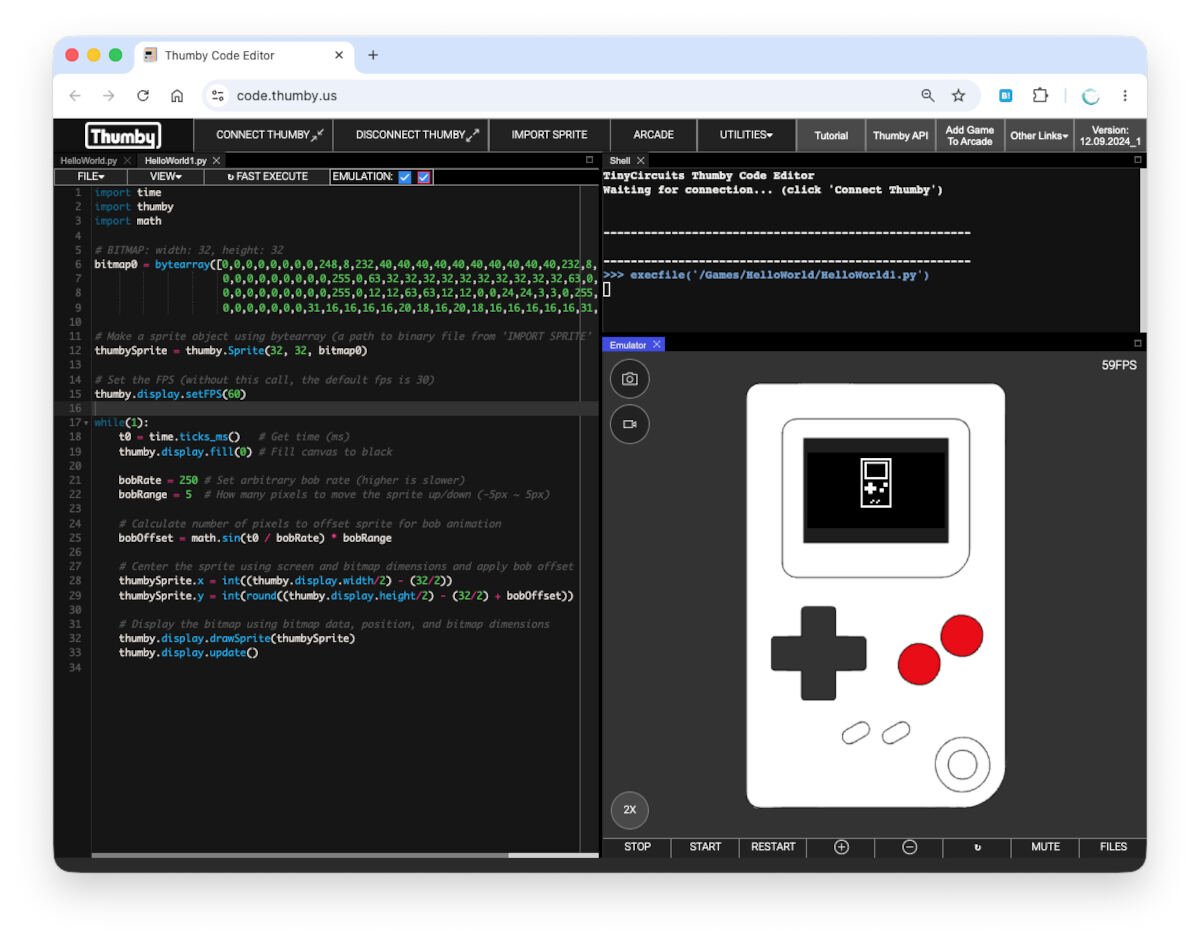This screenshot has height=943, width=1200.
Task: Switch to HelloWorld.py tab
Action: coord(88,160)
